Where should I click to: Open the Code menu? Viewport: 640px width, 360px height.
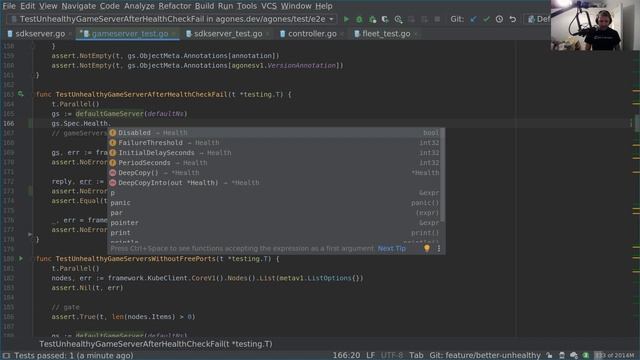pos(109,6)
